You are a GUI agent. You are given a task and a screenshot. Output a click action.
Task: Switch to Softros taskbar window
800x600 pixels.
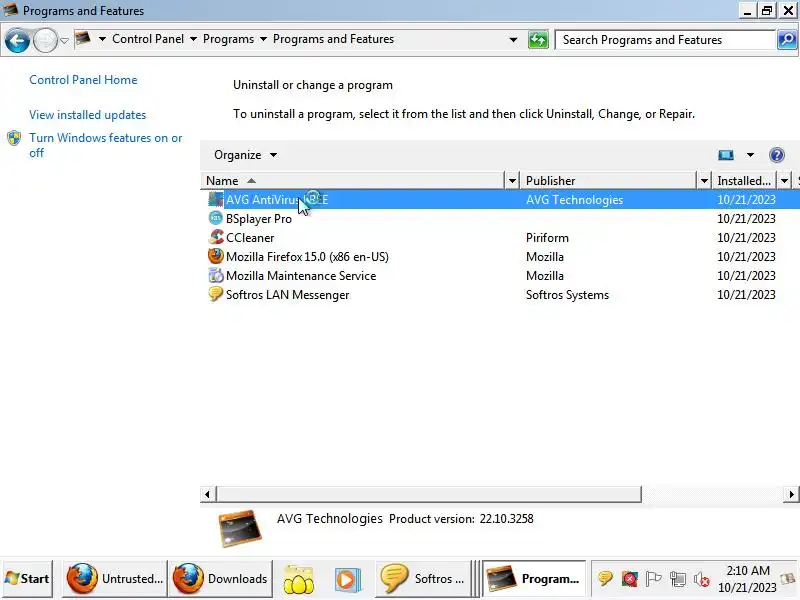[422, 579]
